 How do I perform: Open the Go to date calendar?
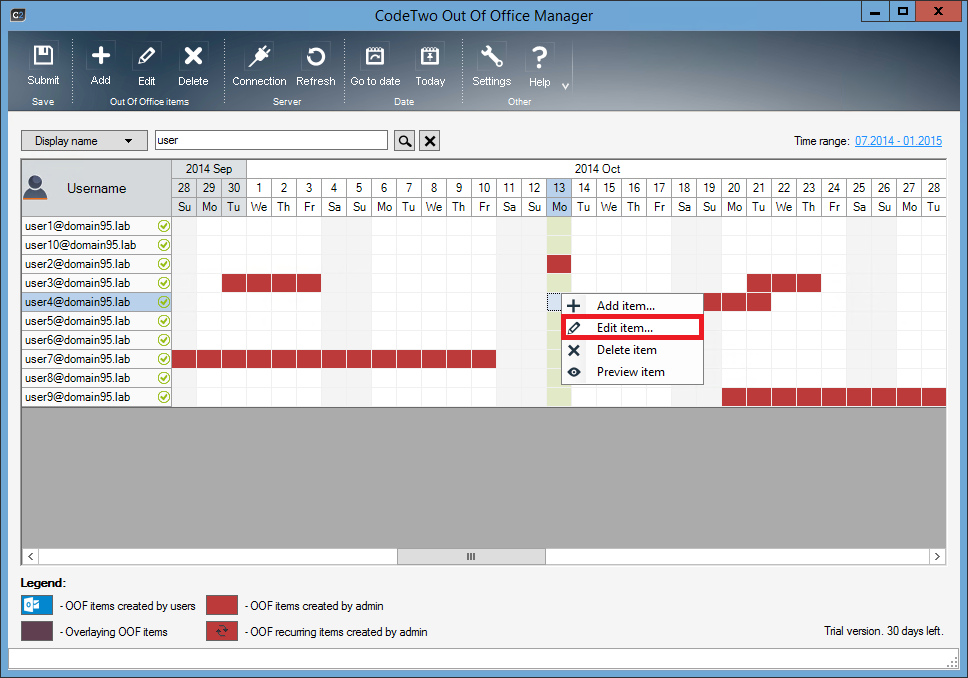tap(375, 65)
